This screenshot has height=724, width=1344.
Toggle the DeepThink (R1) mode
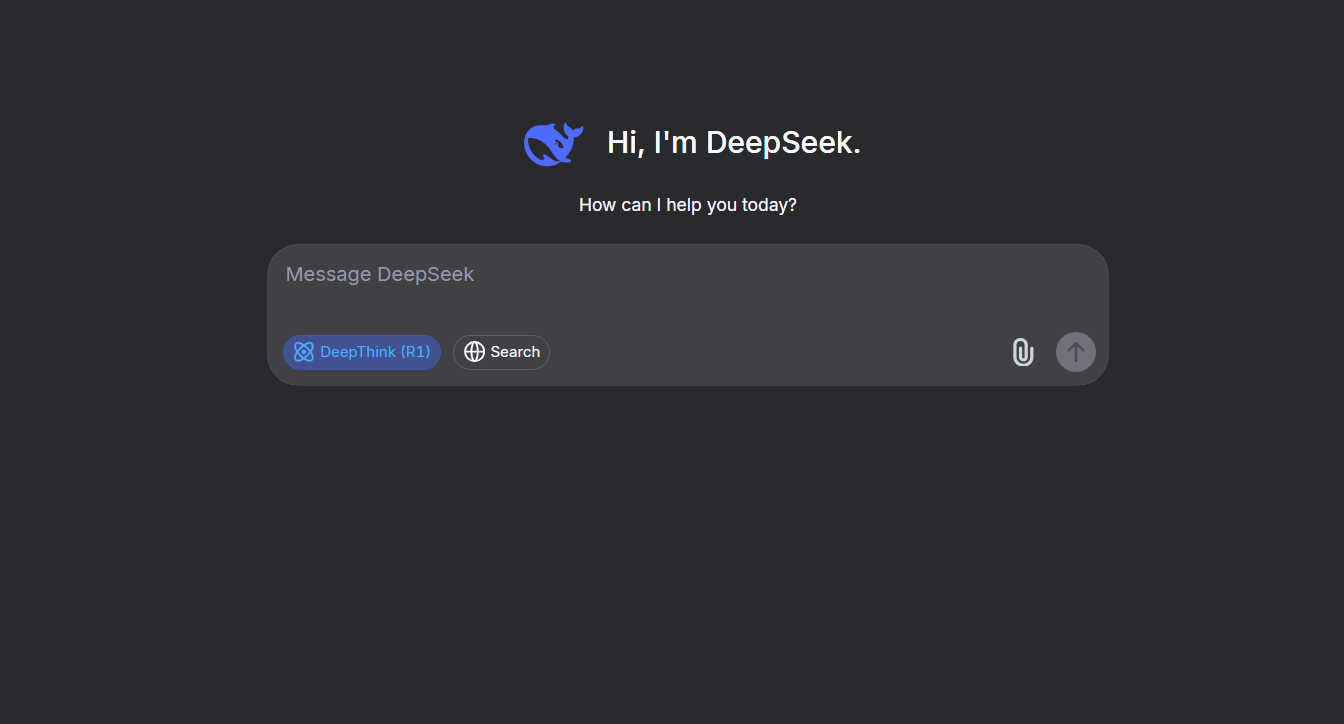[362, 352]
